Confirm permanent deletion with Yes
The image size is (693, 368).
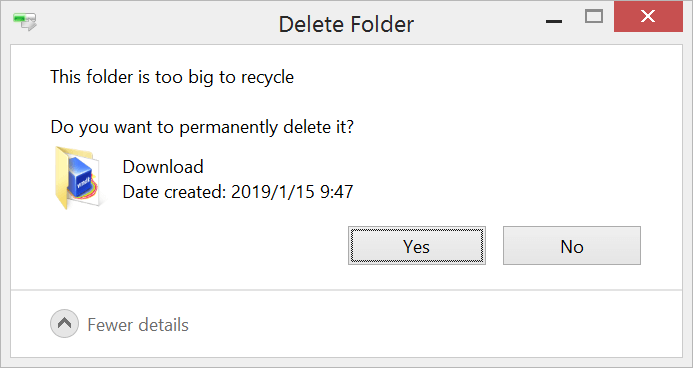coord(417,246)
